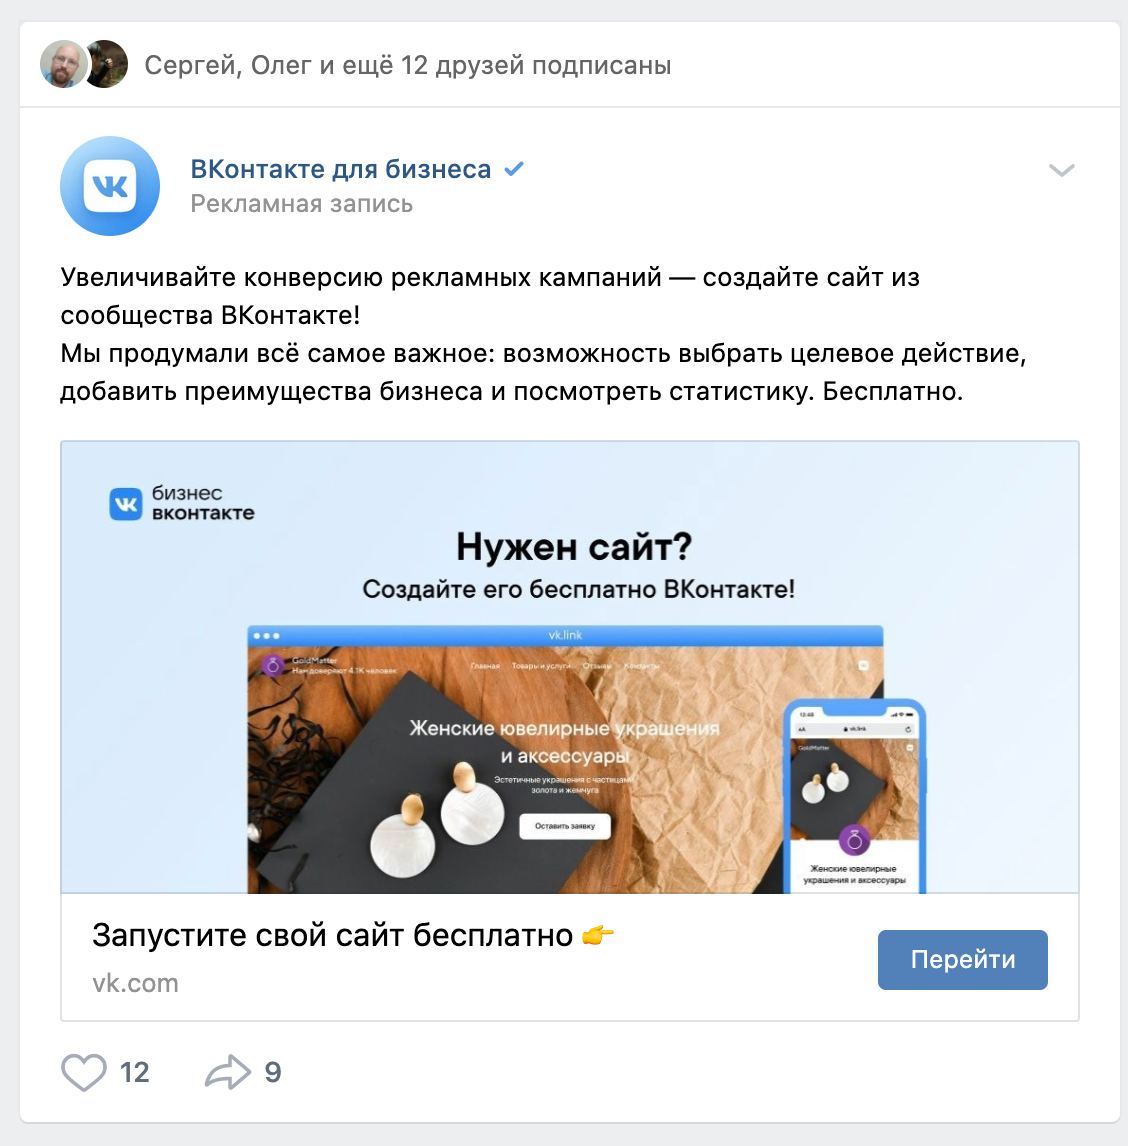This screenshot has height=1146, width=1128.
Task: Click the VK бизнес logo in banner
Action: [x=182, y=503]
